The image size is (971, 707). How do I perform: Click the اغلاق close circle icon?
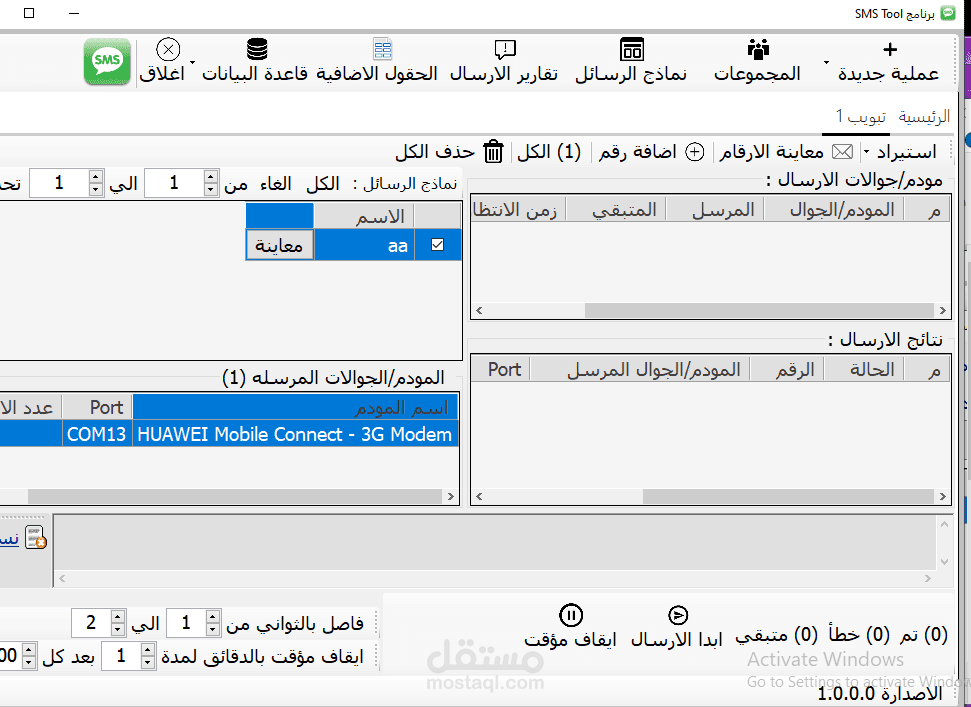click(x=168, y=49)
